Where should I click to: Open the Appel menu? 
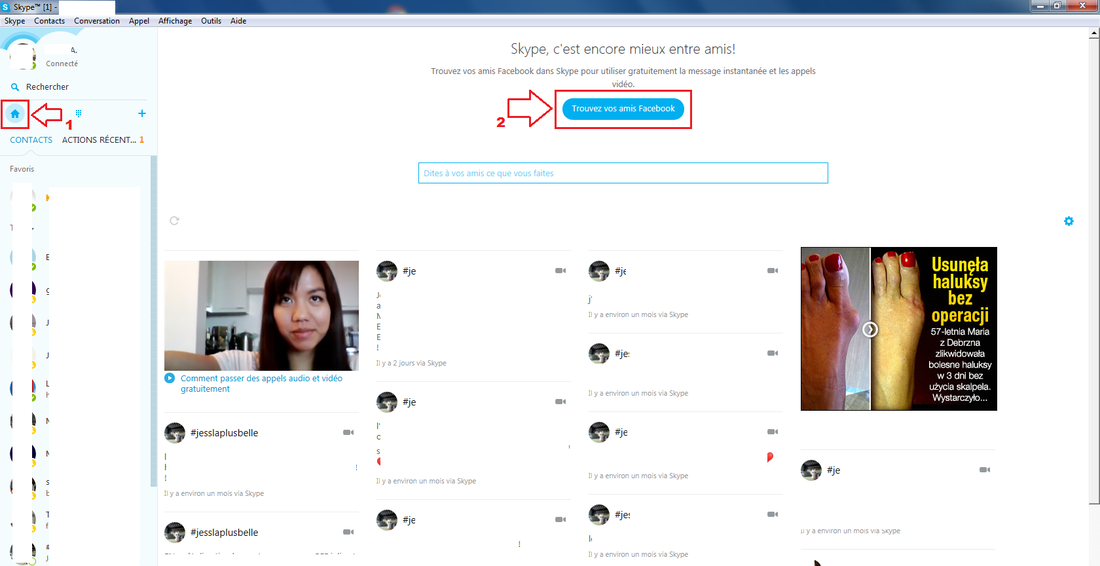click(x=139, y=21)
